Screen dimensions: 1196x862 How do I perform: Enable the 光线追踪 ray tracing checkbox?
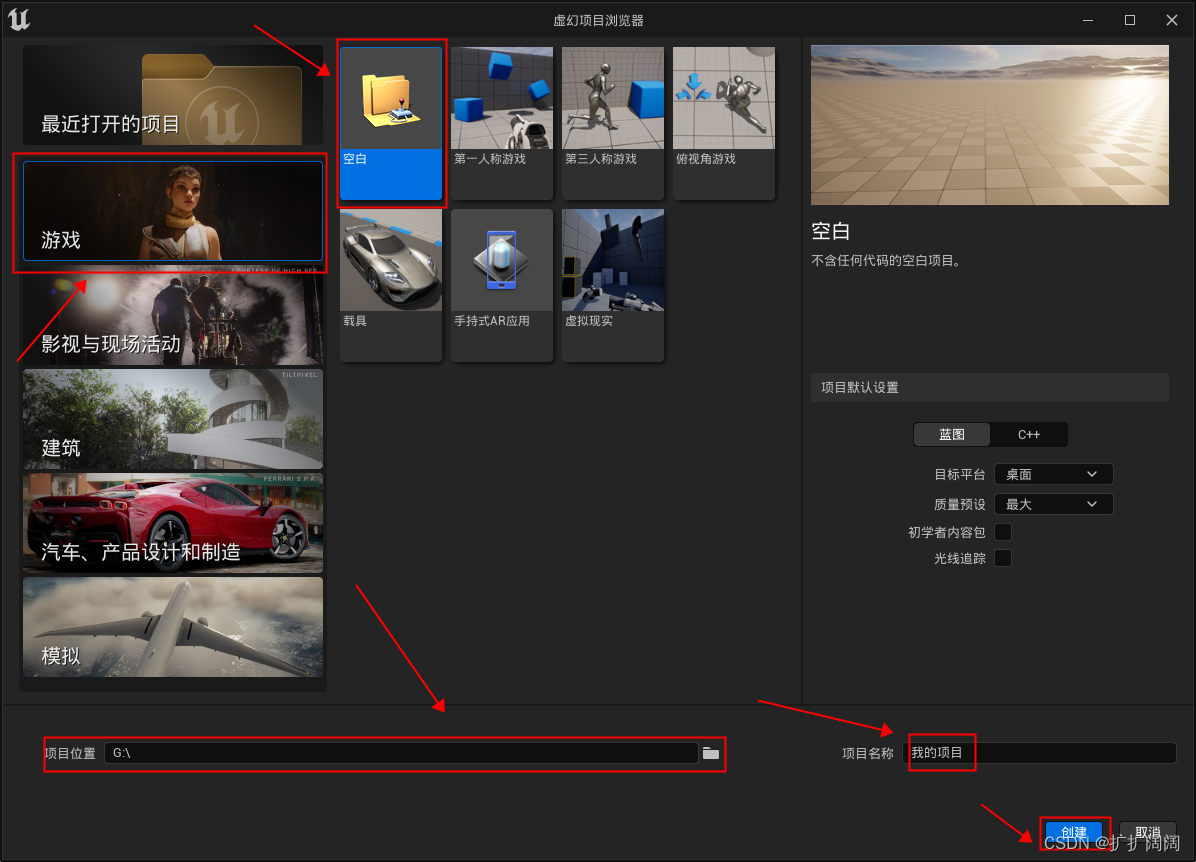pyautogui.click(x=1003, y=558)
